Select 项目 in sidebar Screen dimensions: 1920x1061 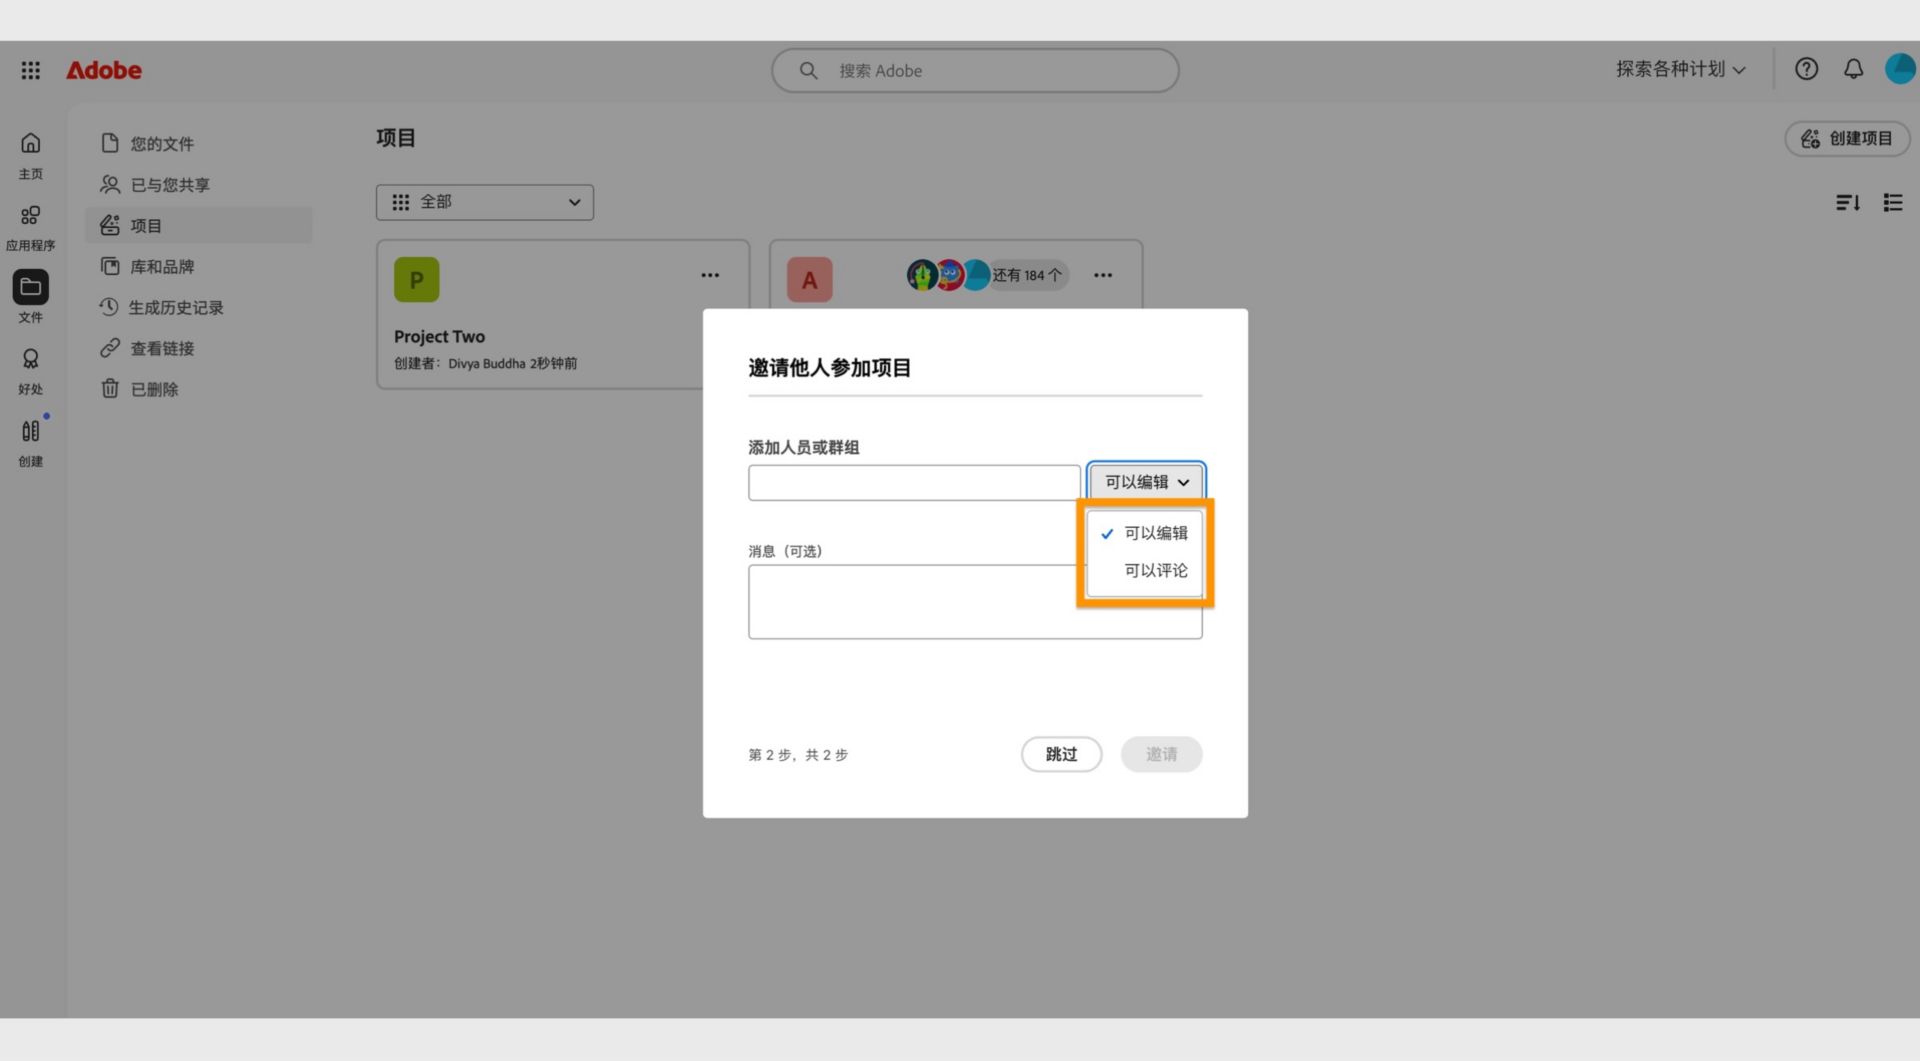199,225
